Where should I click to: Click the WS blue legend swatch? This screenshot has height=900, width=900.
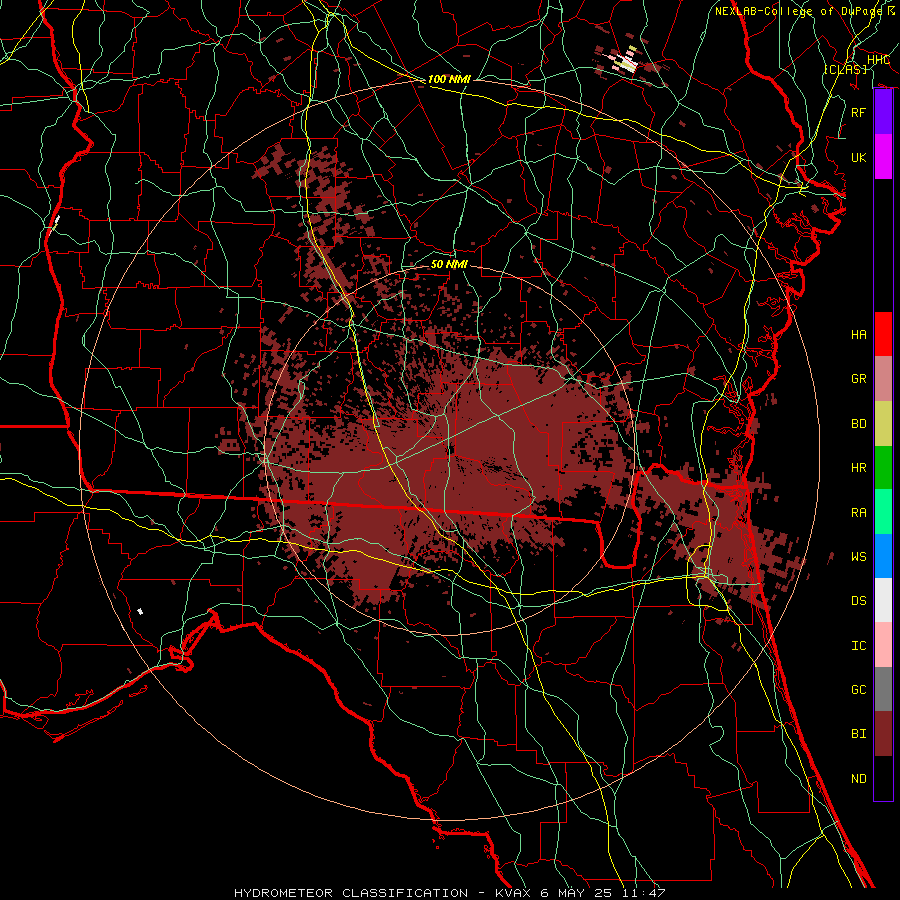tap(883, 556)
